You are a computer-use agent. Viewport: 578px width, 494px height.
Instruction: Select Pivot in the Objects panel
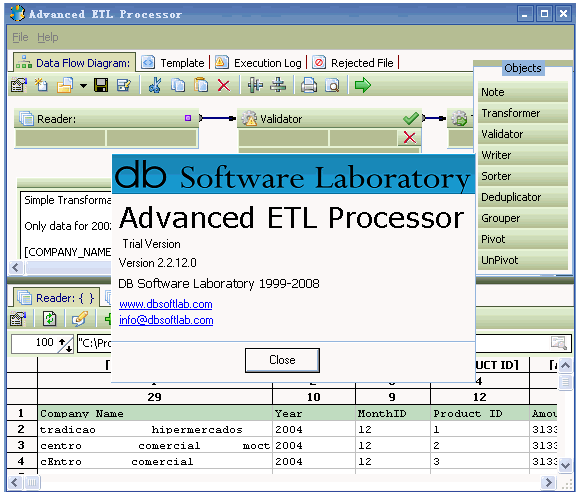click(x=523, y=239)
